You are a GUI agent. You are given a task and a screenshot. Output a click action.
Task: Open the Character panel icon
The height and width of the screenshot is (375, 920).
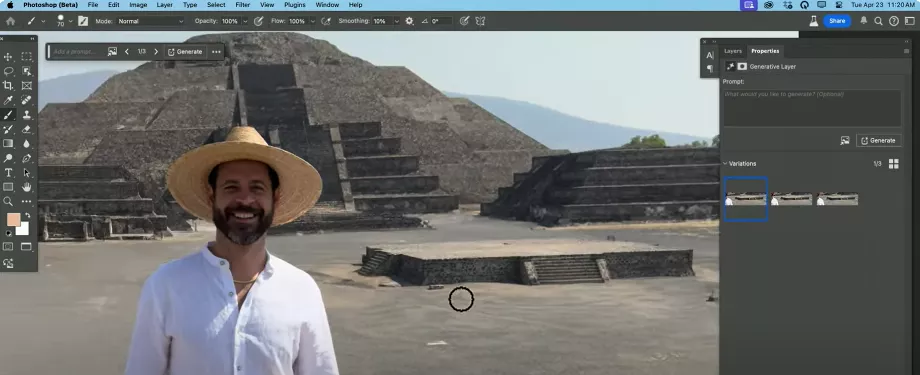710,55
